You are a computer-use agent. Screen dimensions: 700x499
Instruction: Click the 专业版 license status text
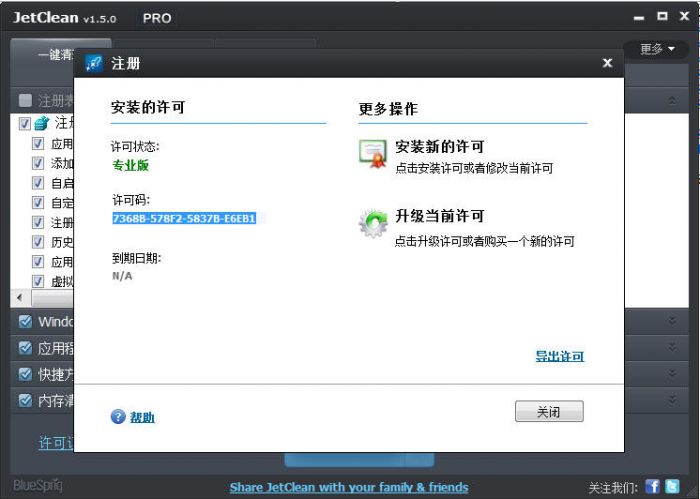(x=130, y=166)
